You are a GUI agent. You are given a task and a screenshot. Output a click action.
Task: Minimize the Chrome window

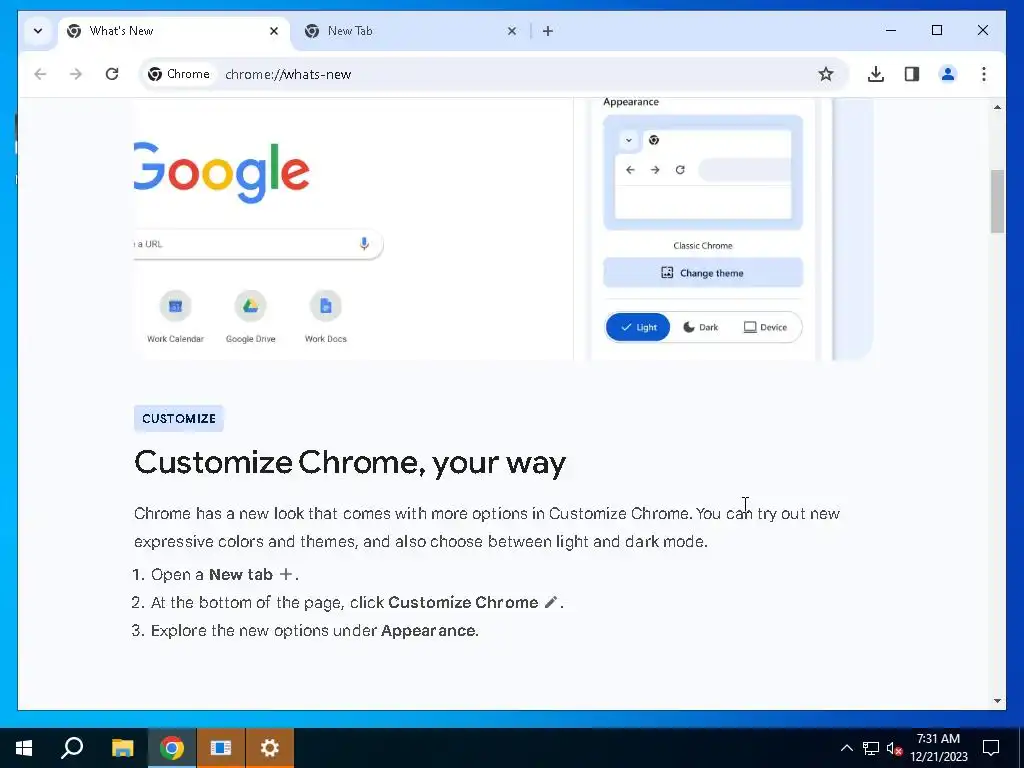[891, 30]
